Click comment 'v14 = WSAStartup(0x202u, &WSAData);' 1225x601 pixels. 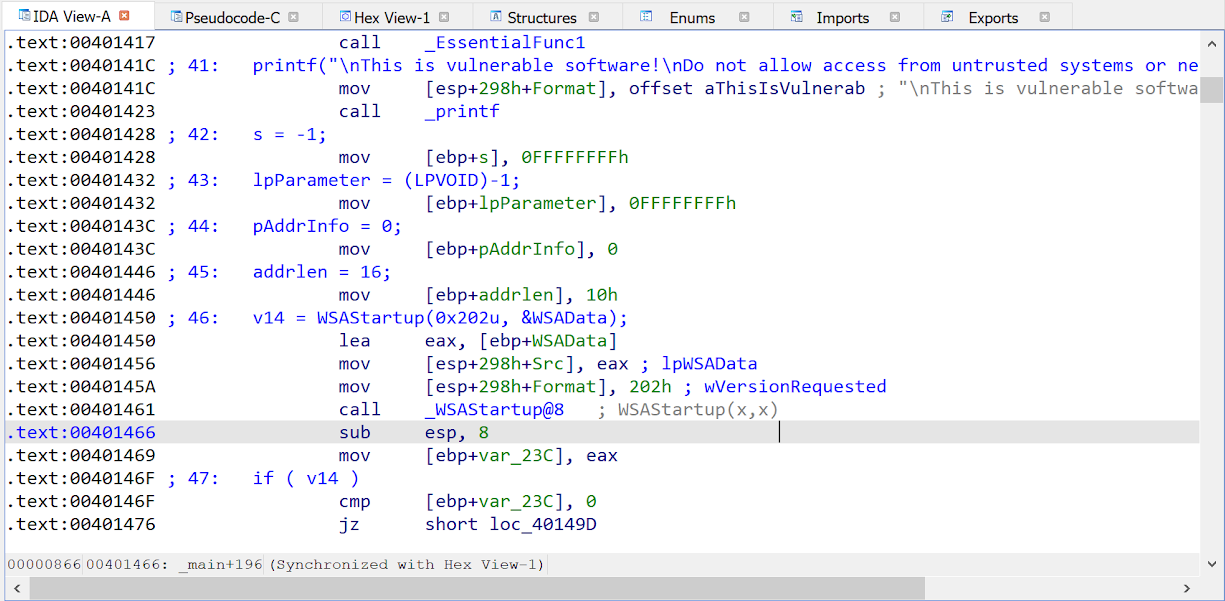(440, 318)
